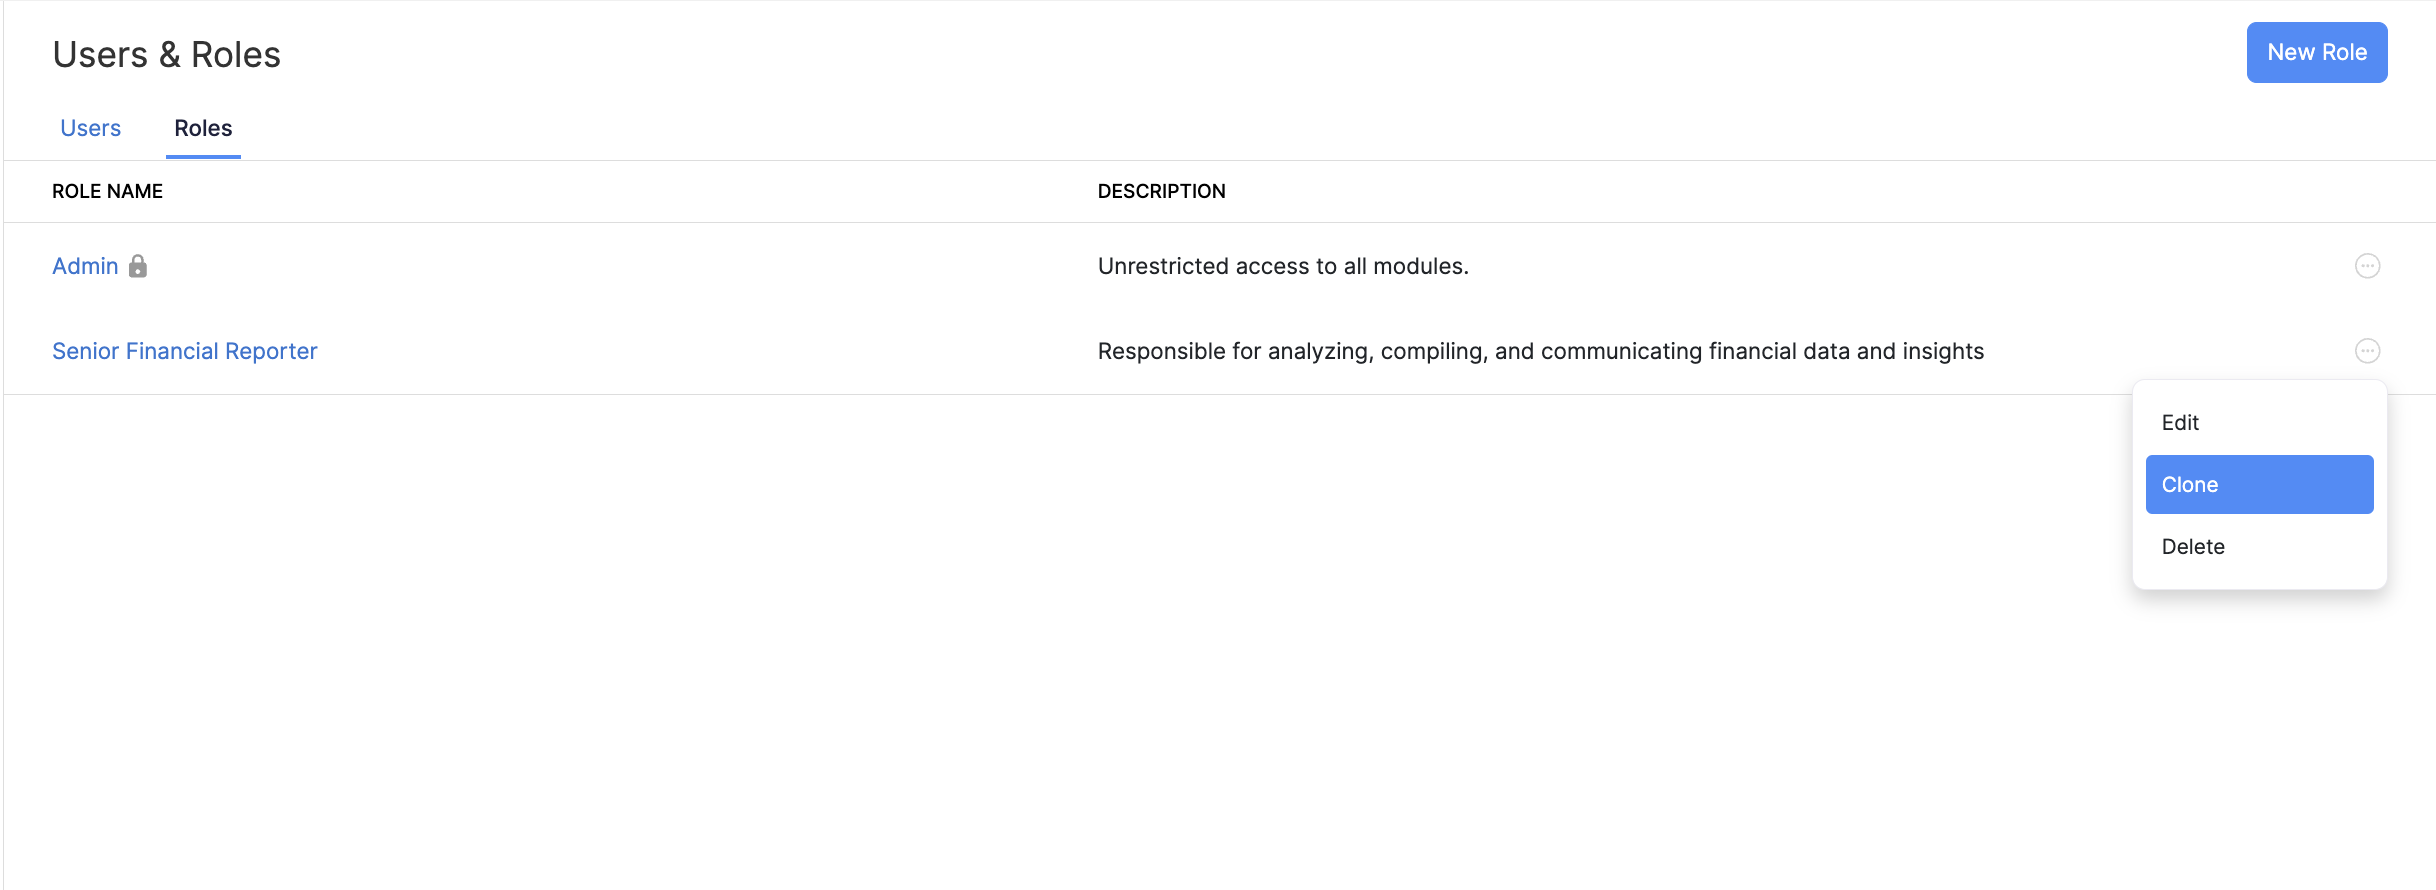Viewport: 2436px width, 890px height.
Task: Open the Admin row more options icon
Action: (x=2367, y=266)
